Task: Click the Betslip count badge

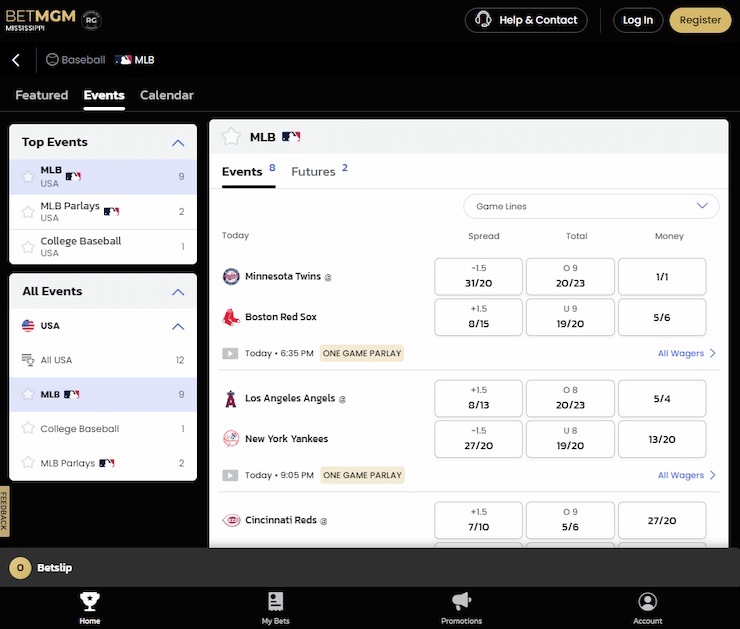Action: click(20, 568)
